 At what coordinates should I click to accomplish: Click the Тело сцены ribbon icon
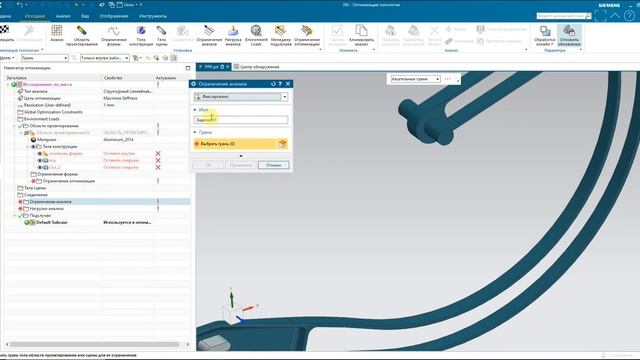[x=161, y=31]
